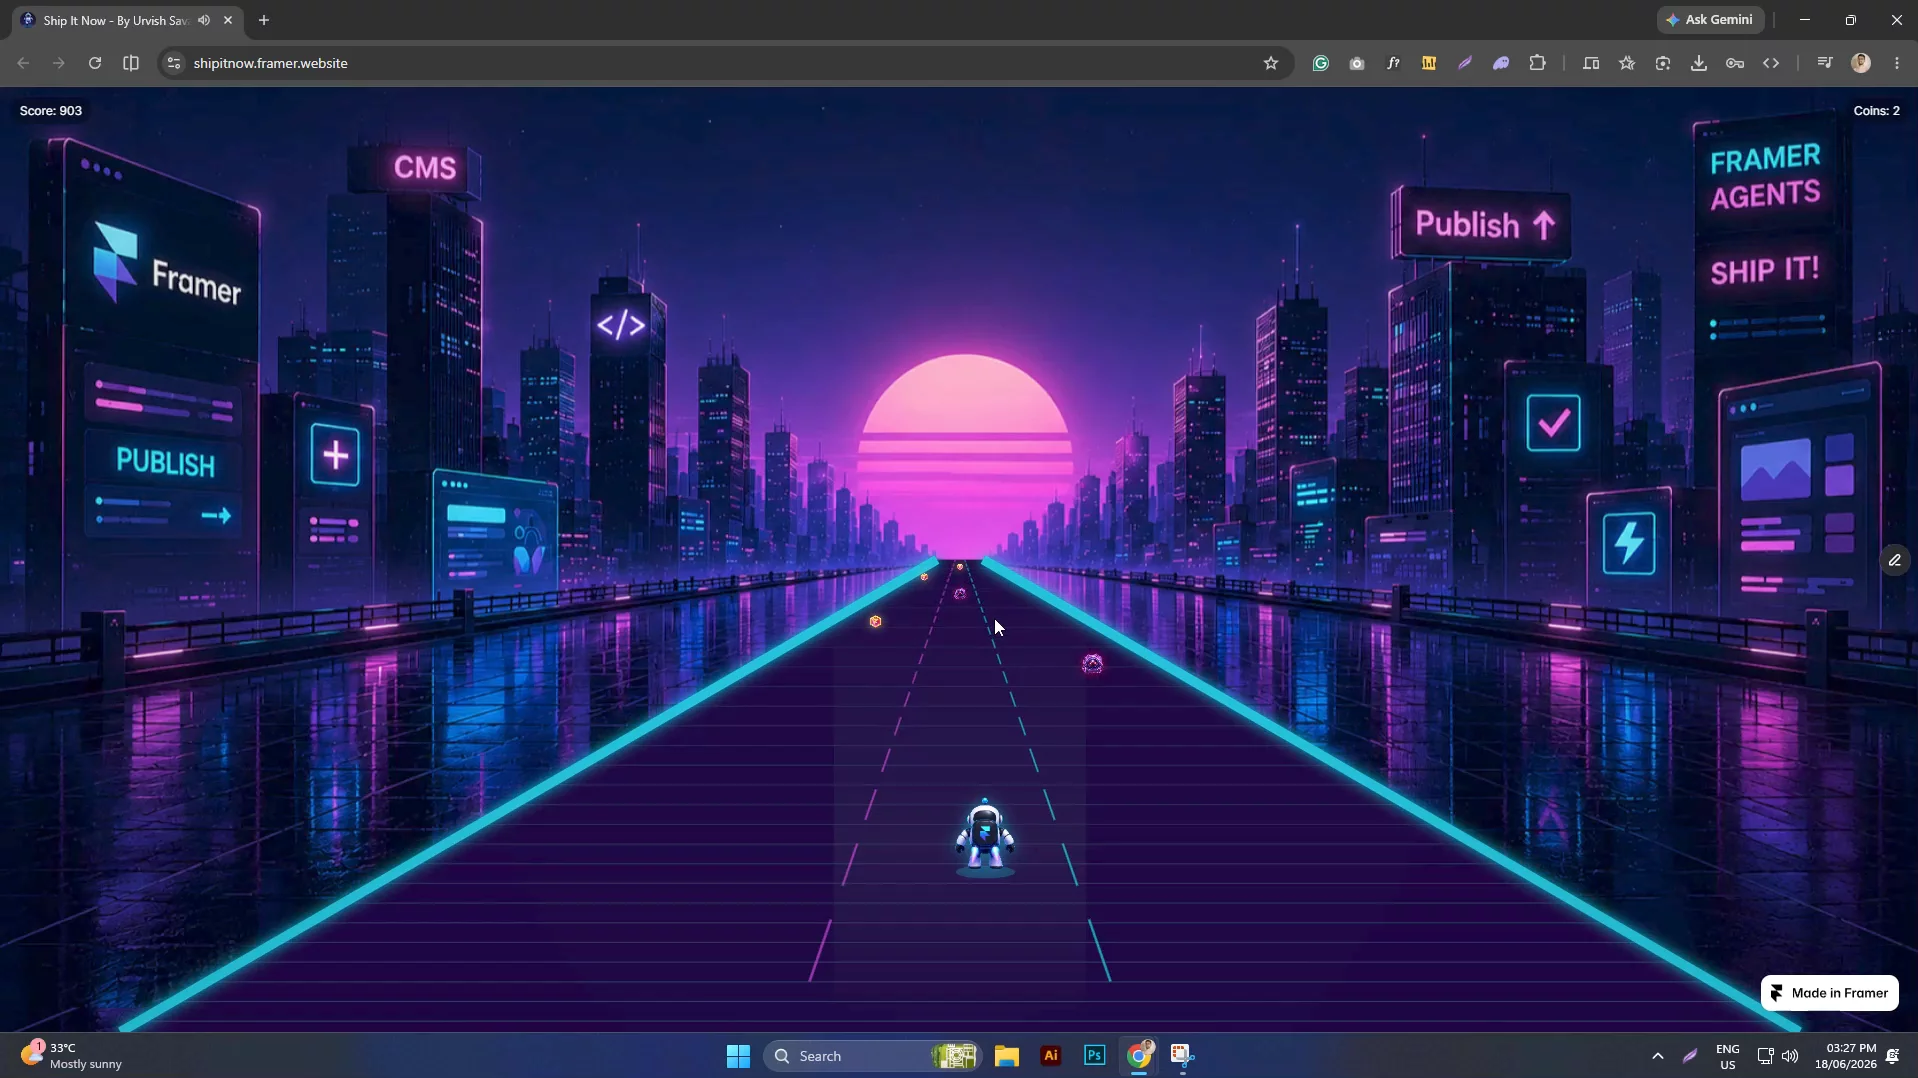Reload the current page

tap(95, 63)
